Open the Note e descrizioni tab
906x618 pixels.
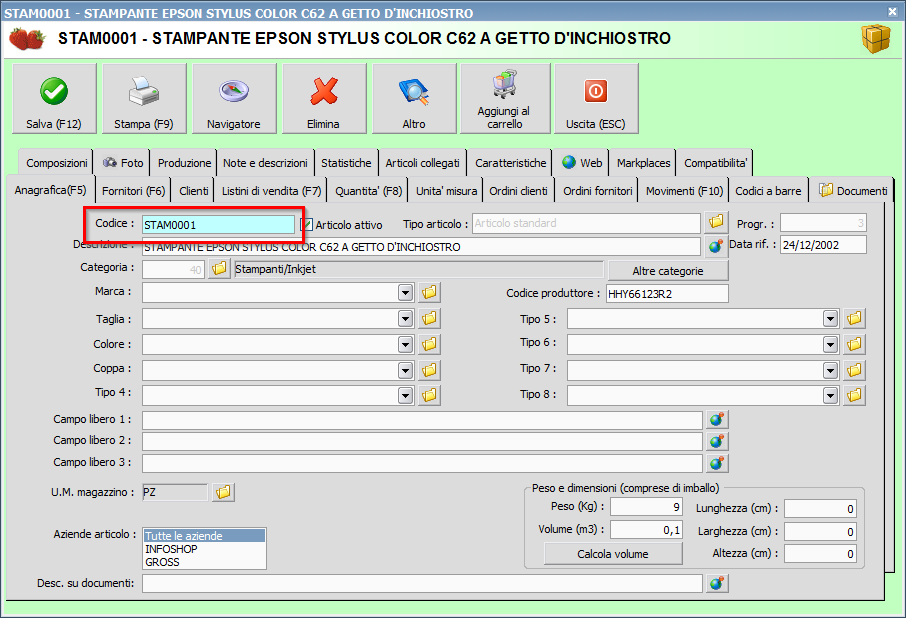(265, 163)
